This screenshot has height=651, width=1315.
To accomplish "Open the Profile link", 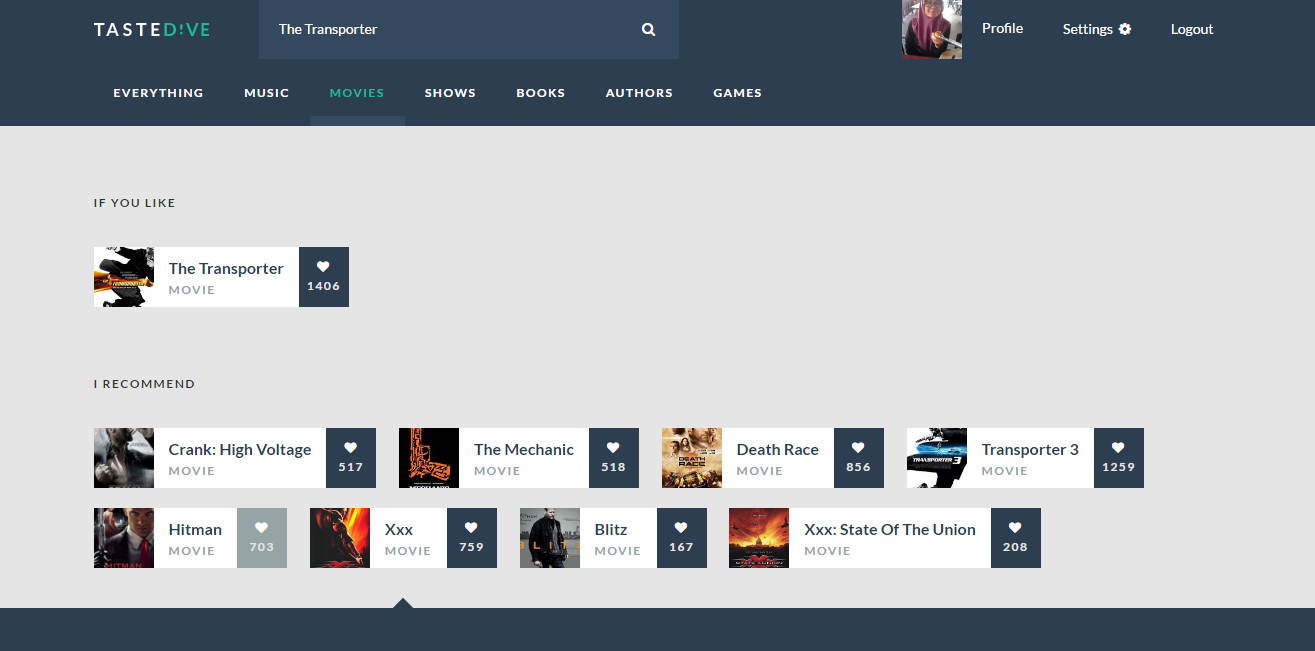I will 1002,29.
